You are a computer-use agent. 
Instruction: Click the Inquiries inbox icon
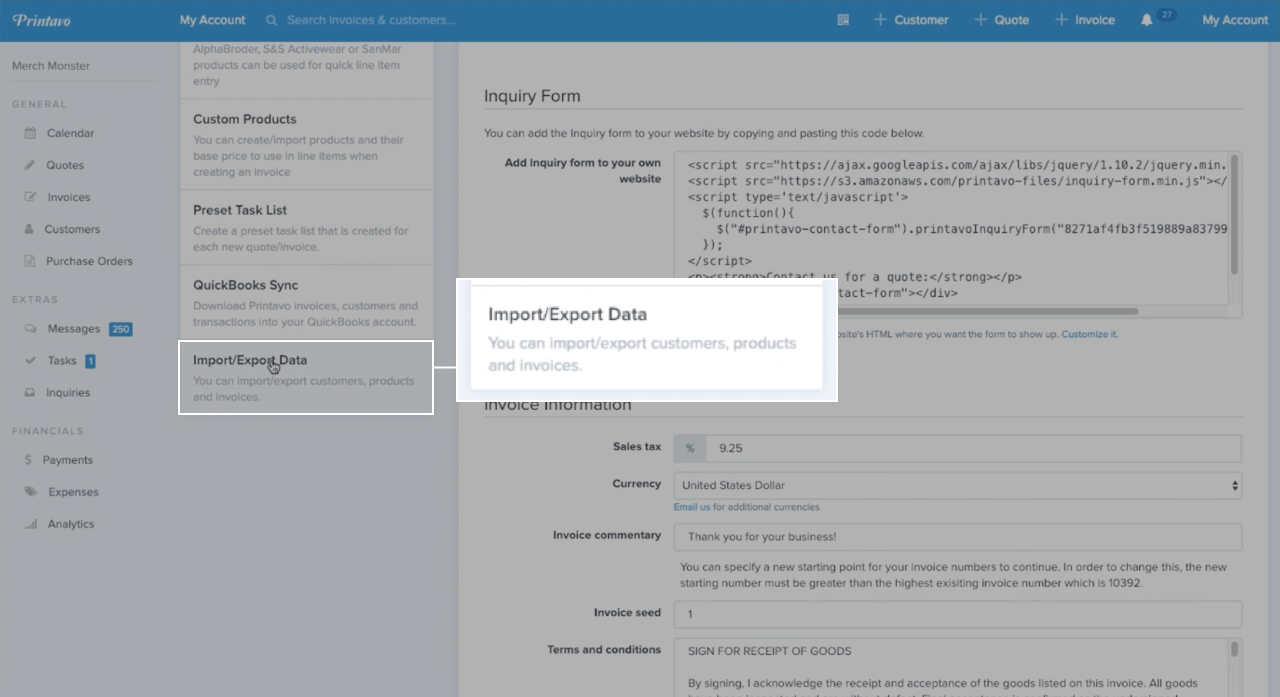click(x=30, y=393)
